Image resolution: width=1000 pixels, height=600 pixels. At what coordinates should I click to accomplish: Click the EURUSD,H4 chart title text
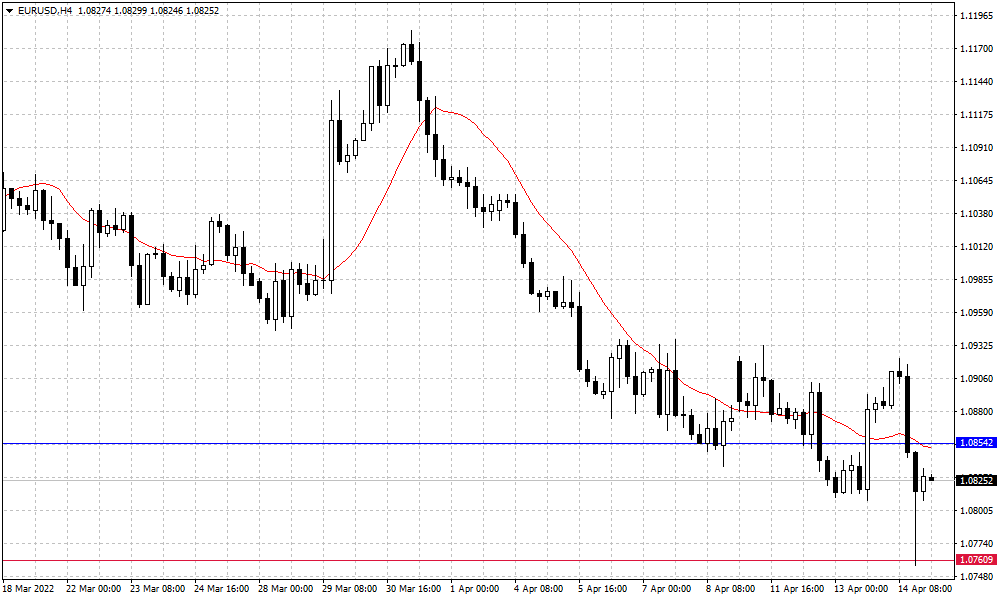tap(45, 11)
